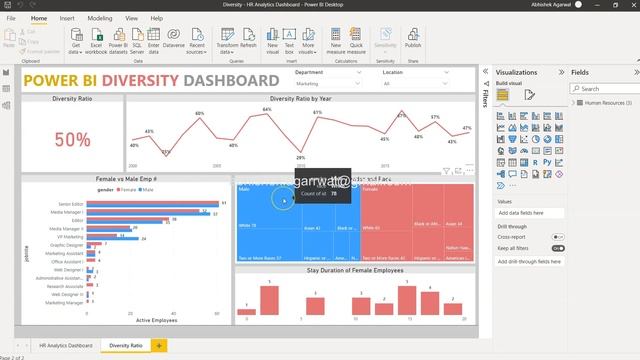
Task: Switch to the Modeling ribbon tab
Action: coord(100,18)
